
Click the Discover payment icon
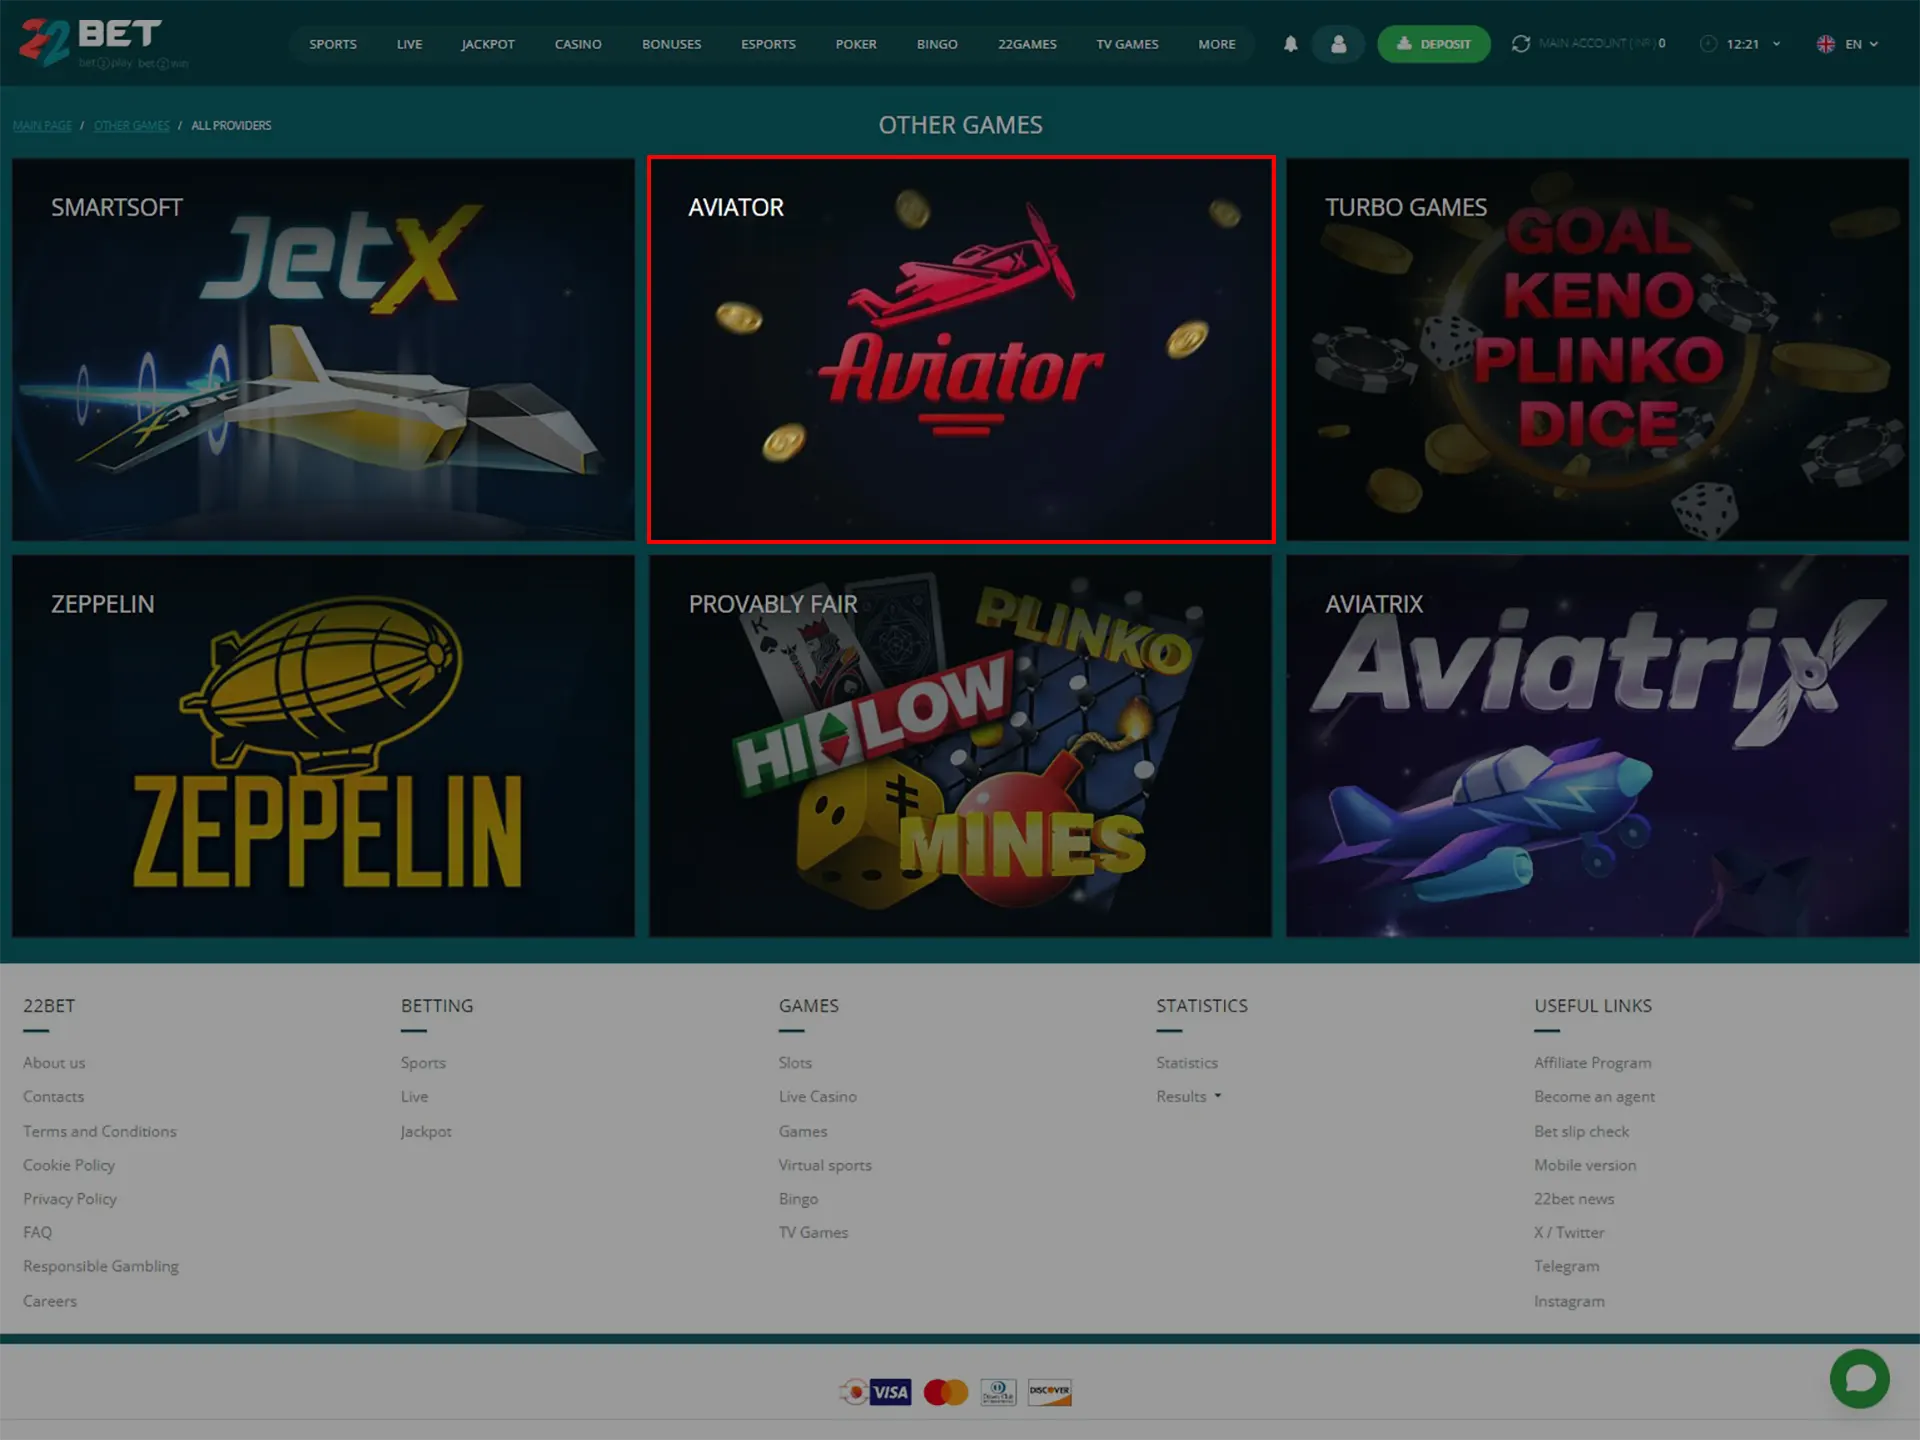[x=1049, y=1392]
